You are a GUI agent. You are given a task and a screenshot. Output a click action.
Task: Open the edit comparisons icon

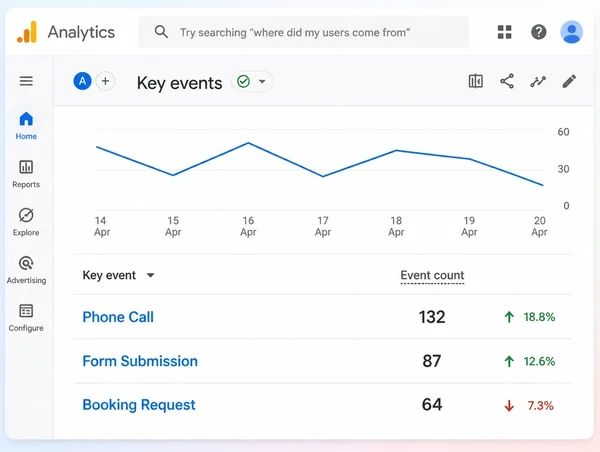476,81
